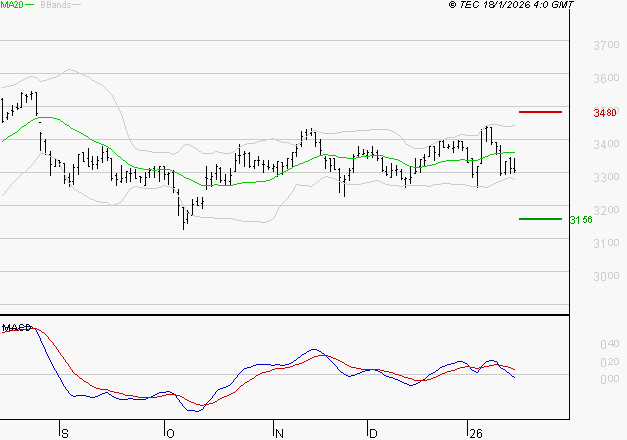Click the 3200 price axis label

click(606, 210)
